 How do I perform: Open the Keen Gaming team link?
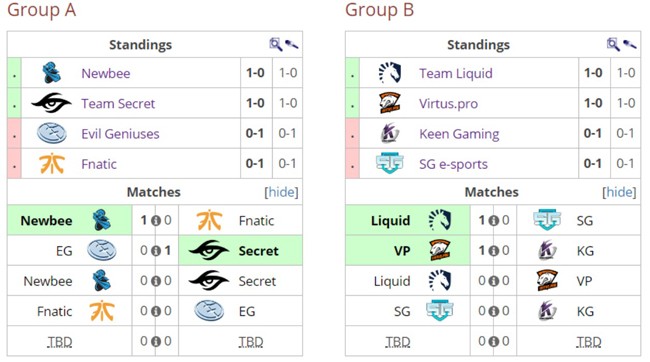pyautogui.click(x=459, y=134)
